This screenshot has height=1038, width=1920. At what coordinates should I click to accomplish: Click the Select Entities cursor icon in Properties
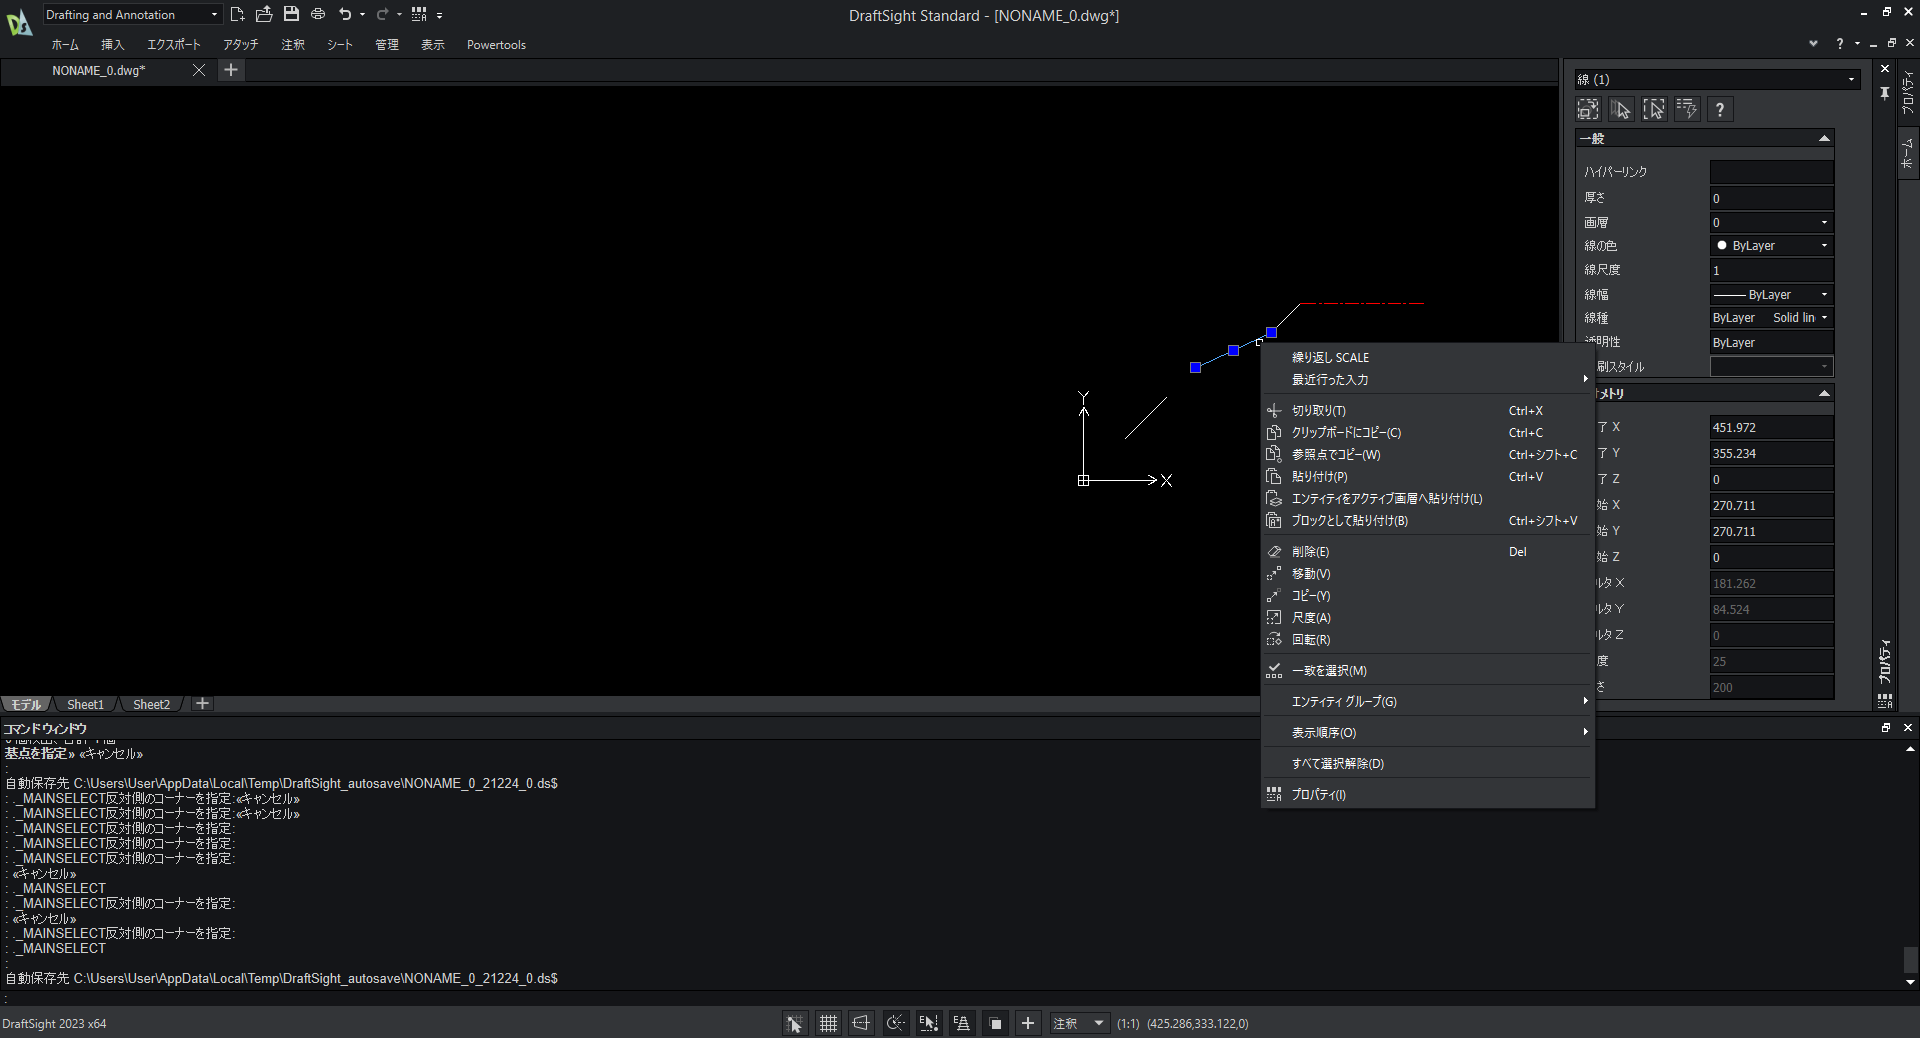1621,109
